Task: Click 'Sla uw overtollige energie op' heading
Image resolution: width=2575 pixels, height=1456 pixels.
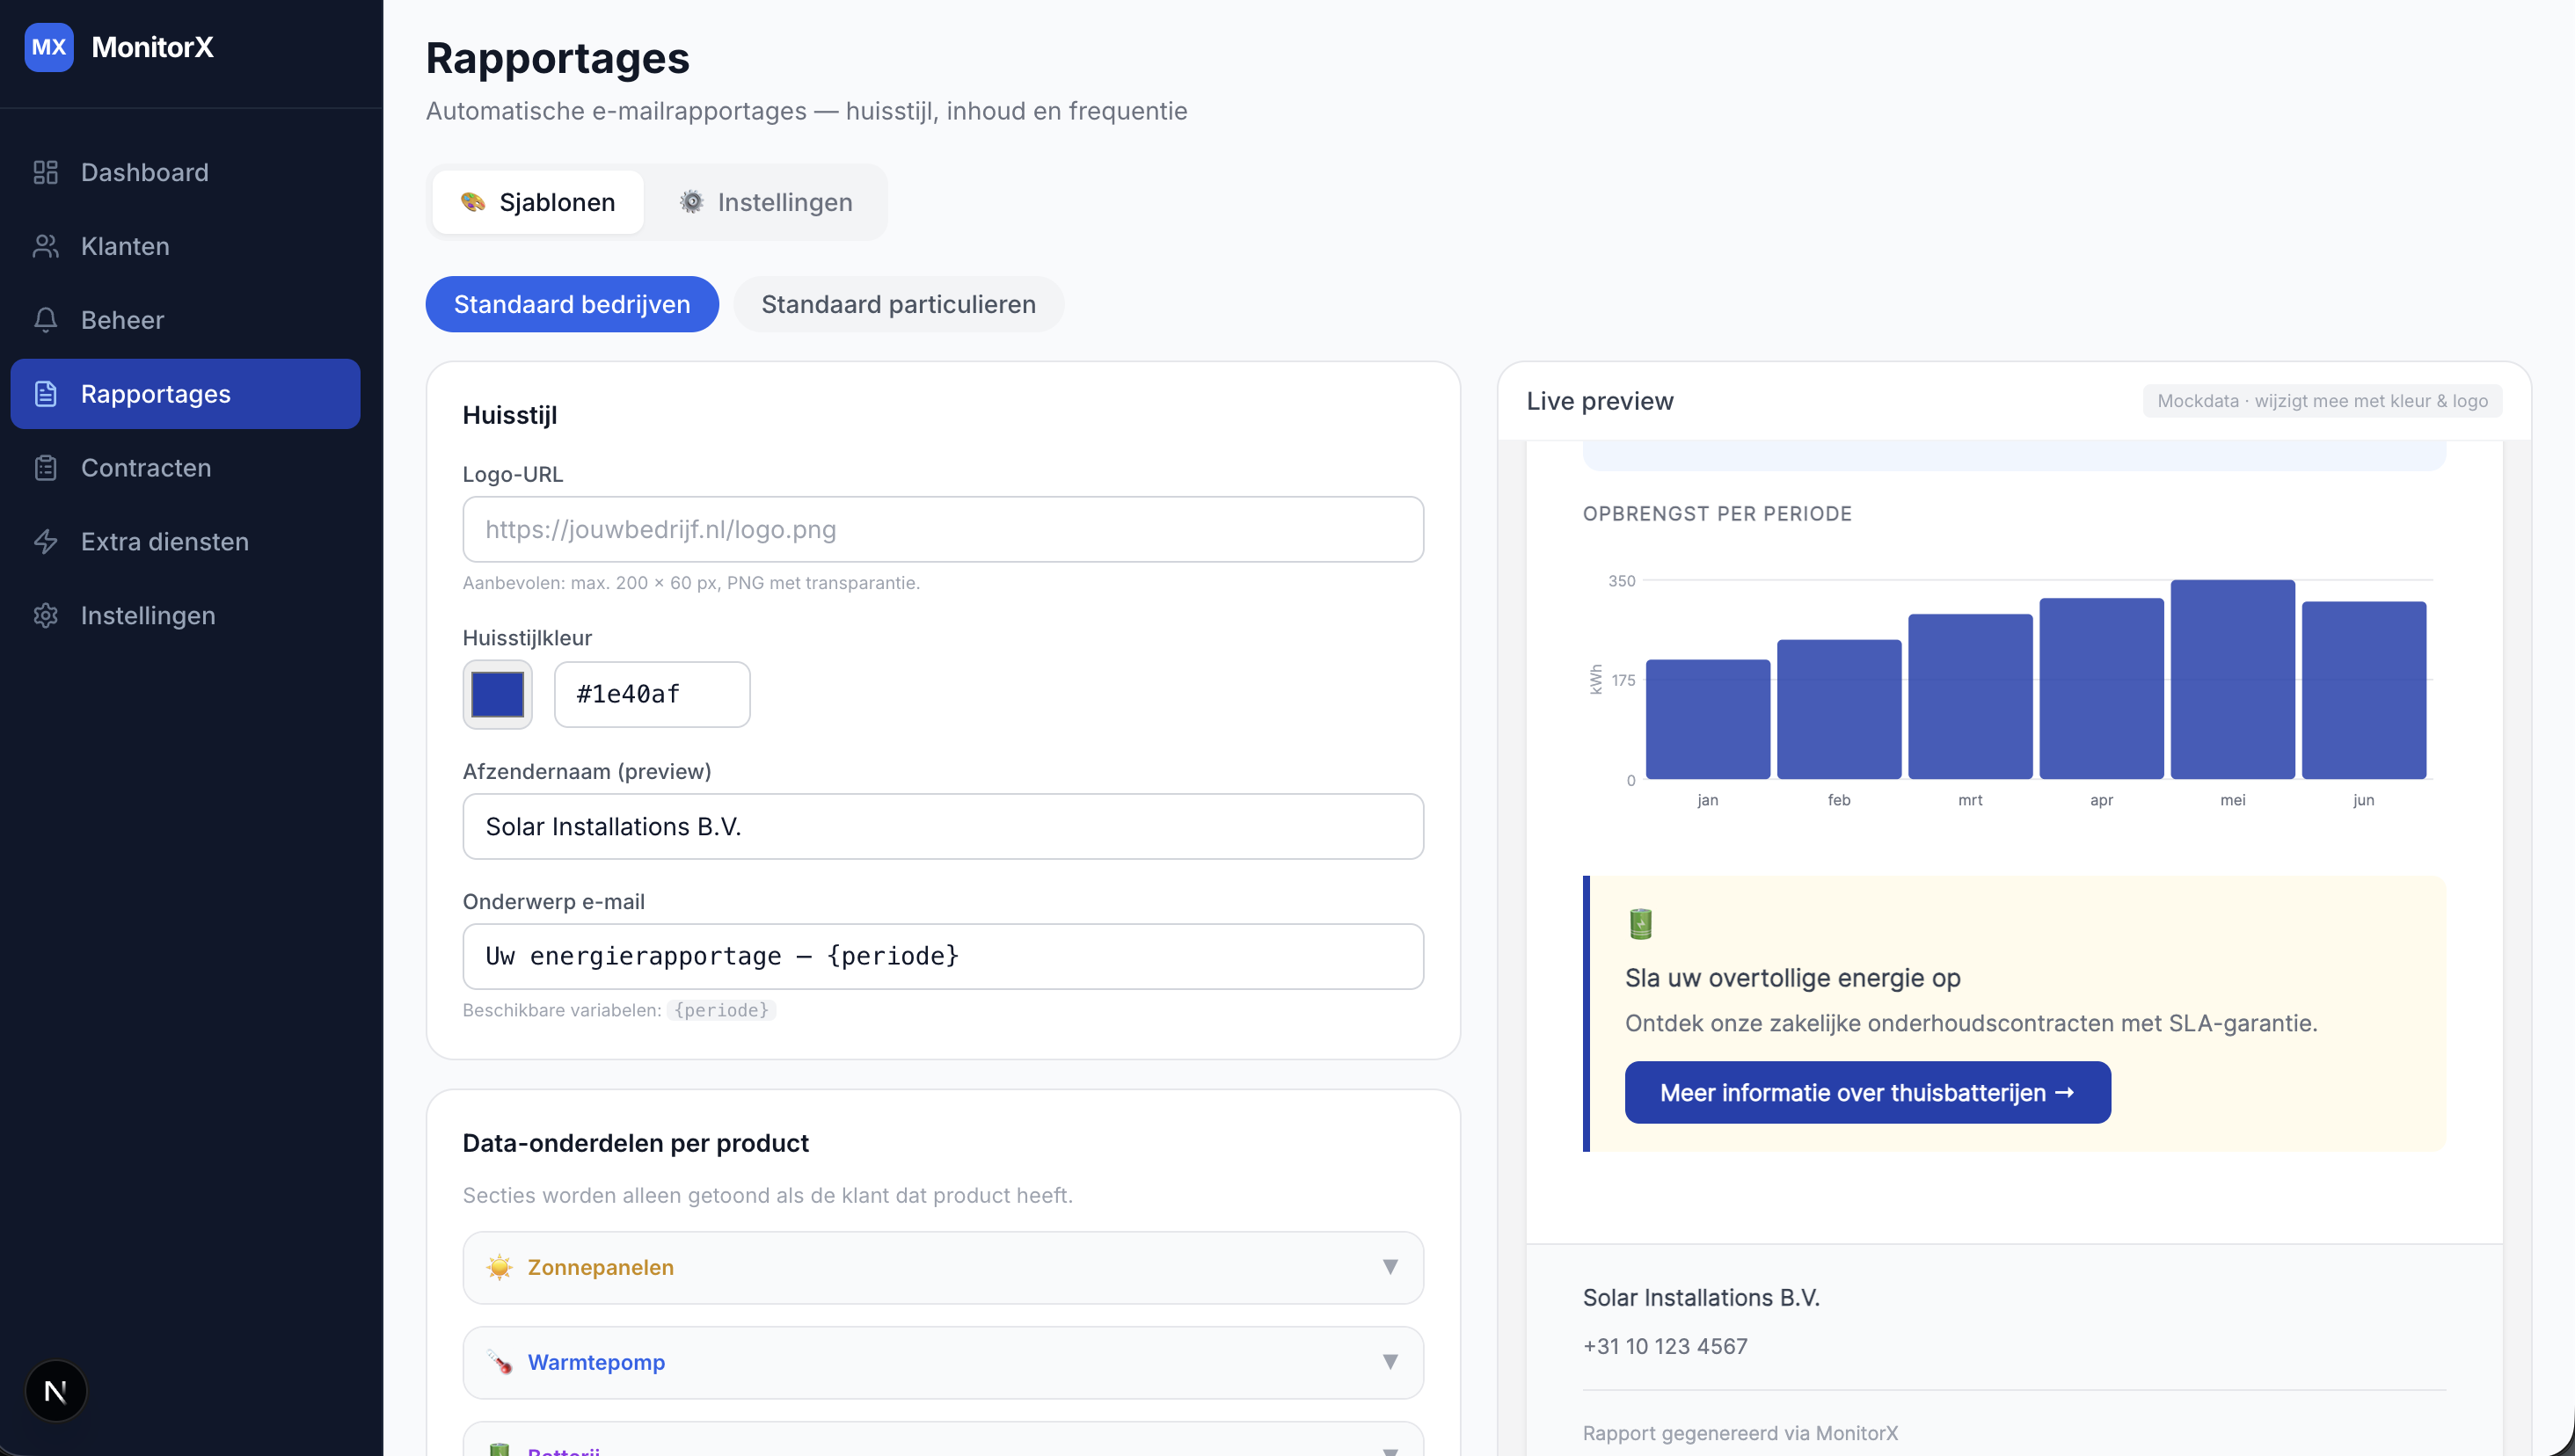Action: click(x=1792, y=977)
